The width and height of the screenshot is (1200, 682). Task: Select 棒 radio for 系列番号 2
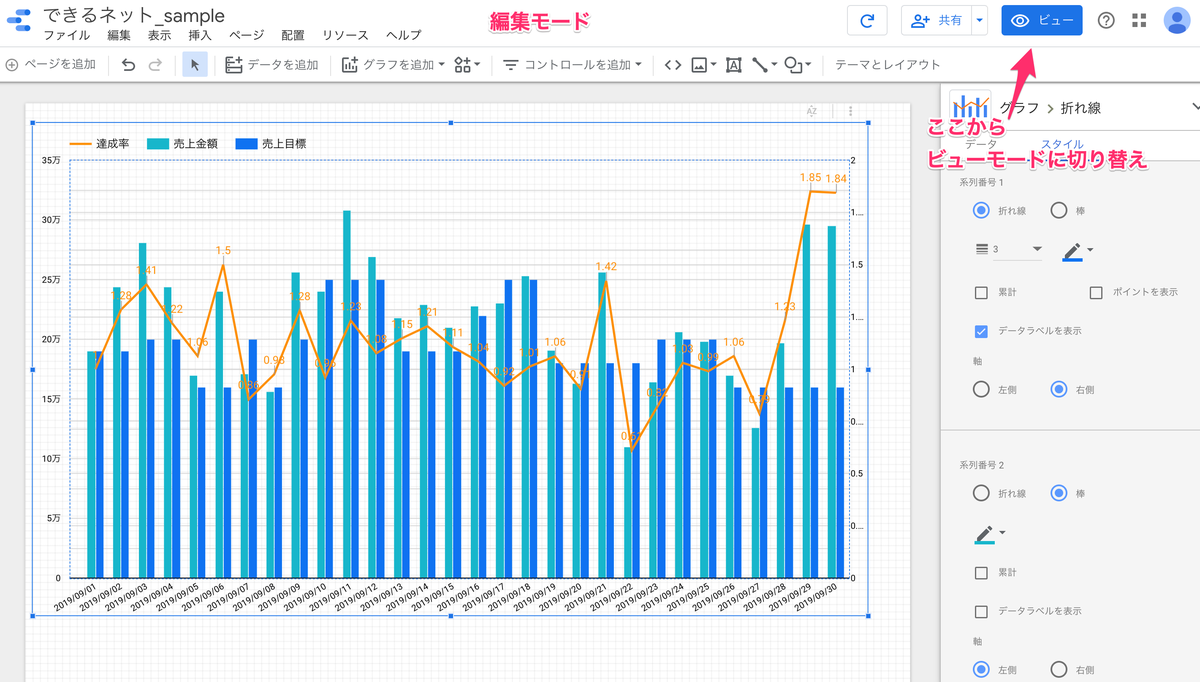pyautogui.click(x=1059, y=493)
